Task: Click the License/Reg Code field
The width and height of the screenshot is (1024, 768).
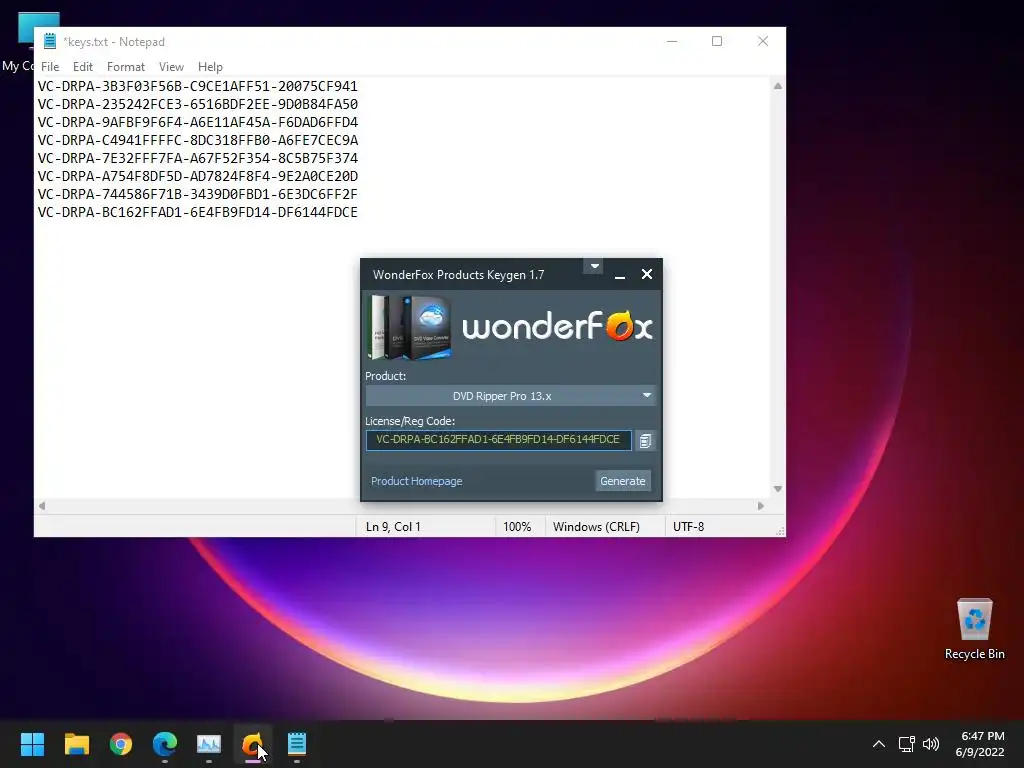Action: tap(498, 440)
